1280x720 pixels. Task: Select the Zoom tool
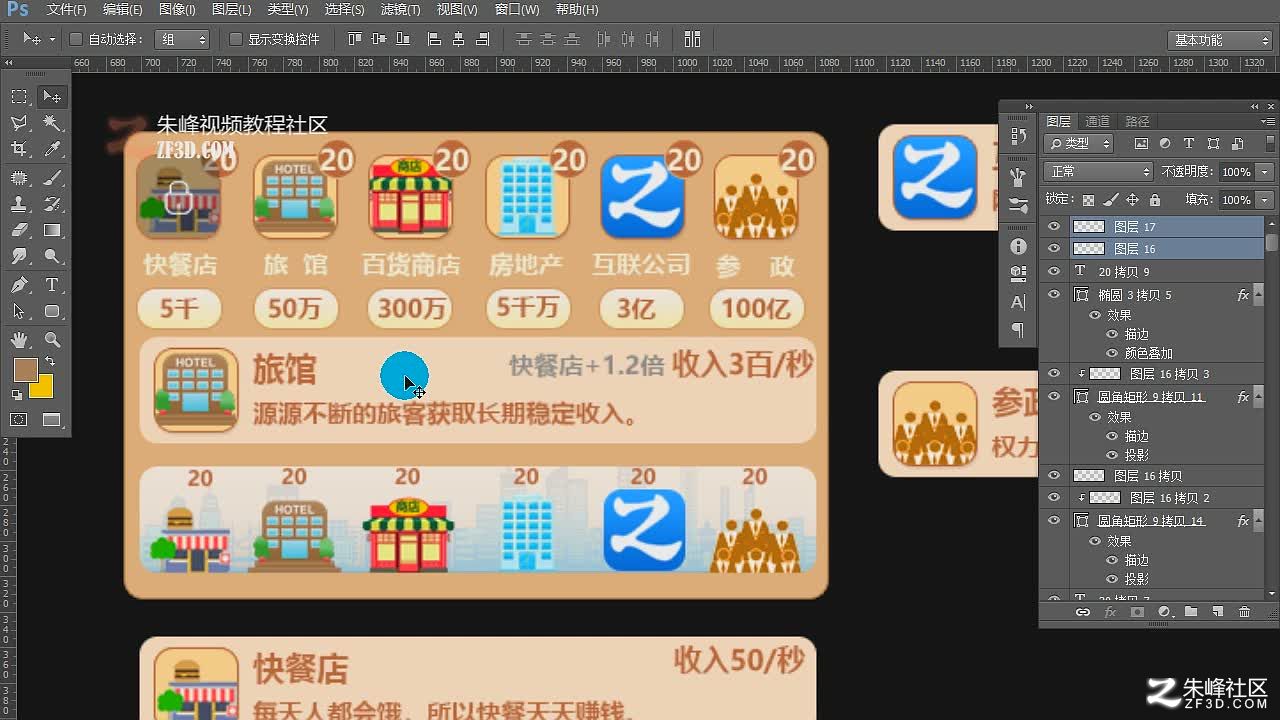click(52, 340)
